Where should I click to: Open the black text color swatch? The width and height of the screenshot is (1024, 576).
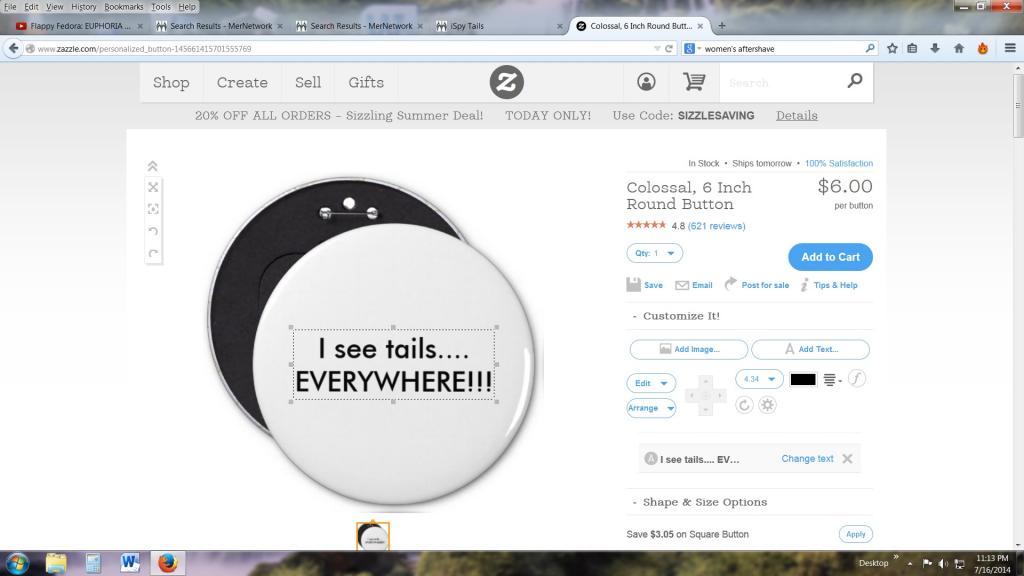[803, 379]
